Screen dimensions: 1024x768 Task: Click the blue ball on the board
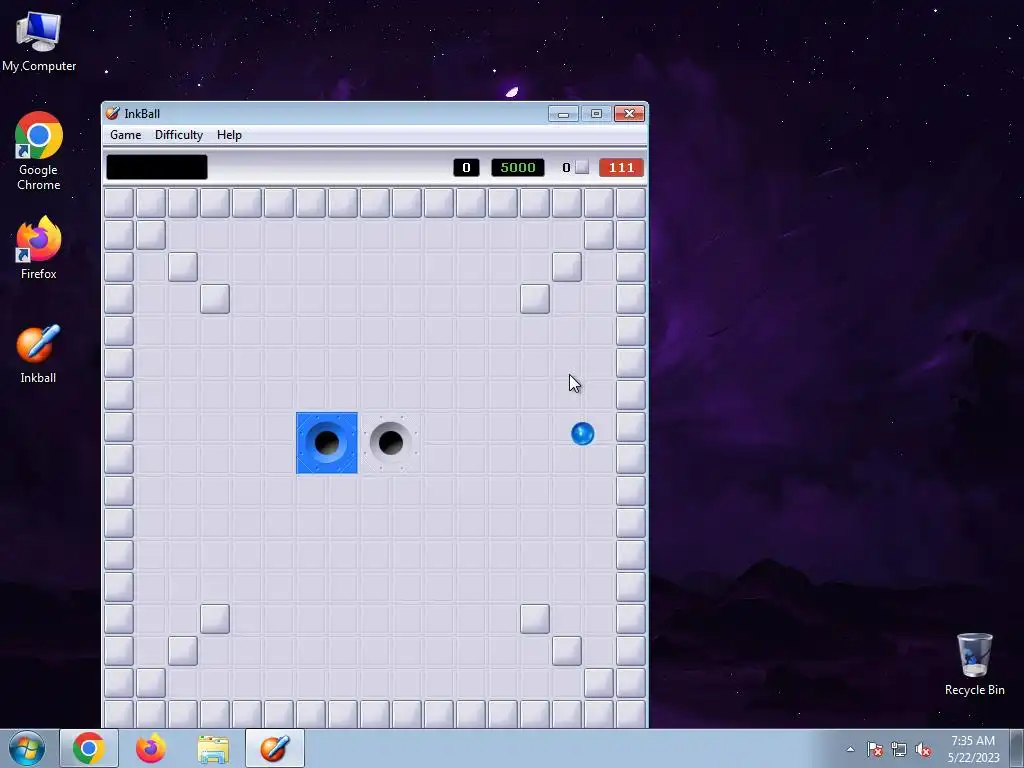[583, 434]
